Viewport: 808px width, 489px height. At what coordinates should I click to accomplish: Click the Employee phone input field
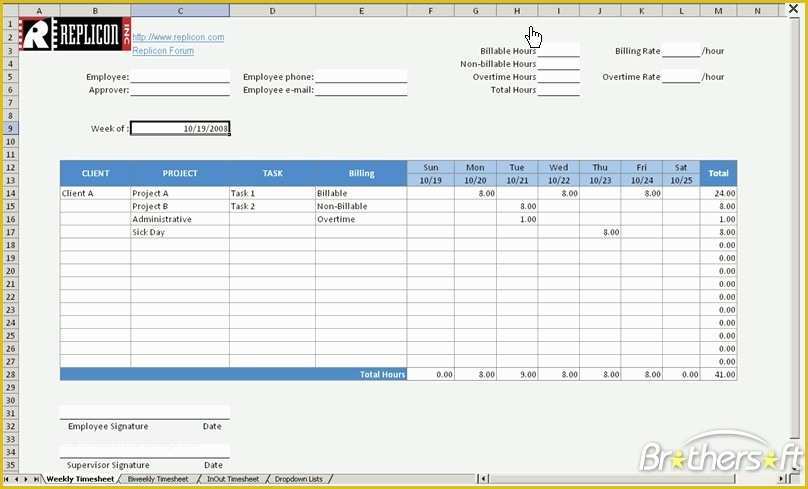point(361,77)
